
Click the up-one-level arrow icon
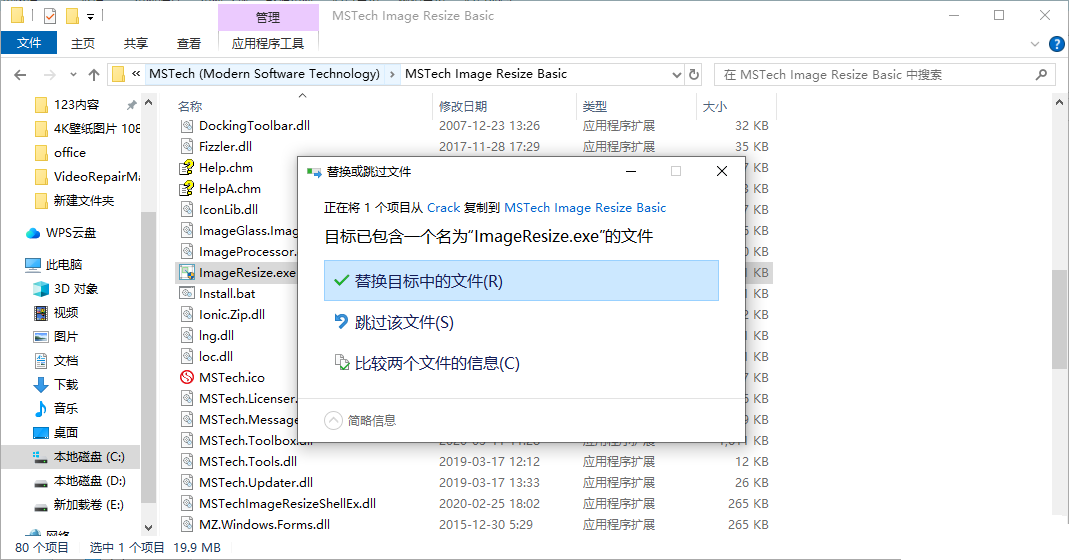(94, 75)
